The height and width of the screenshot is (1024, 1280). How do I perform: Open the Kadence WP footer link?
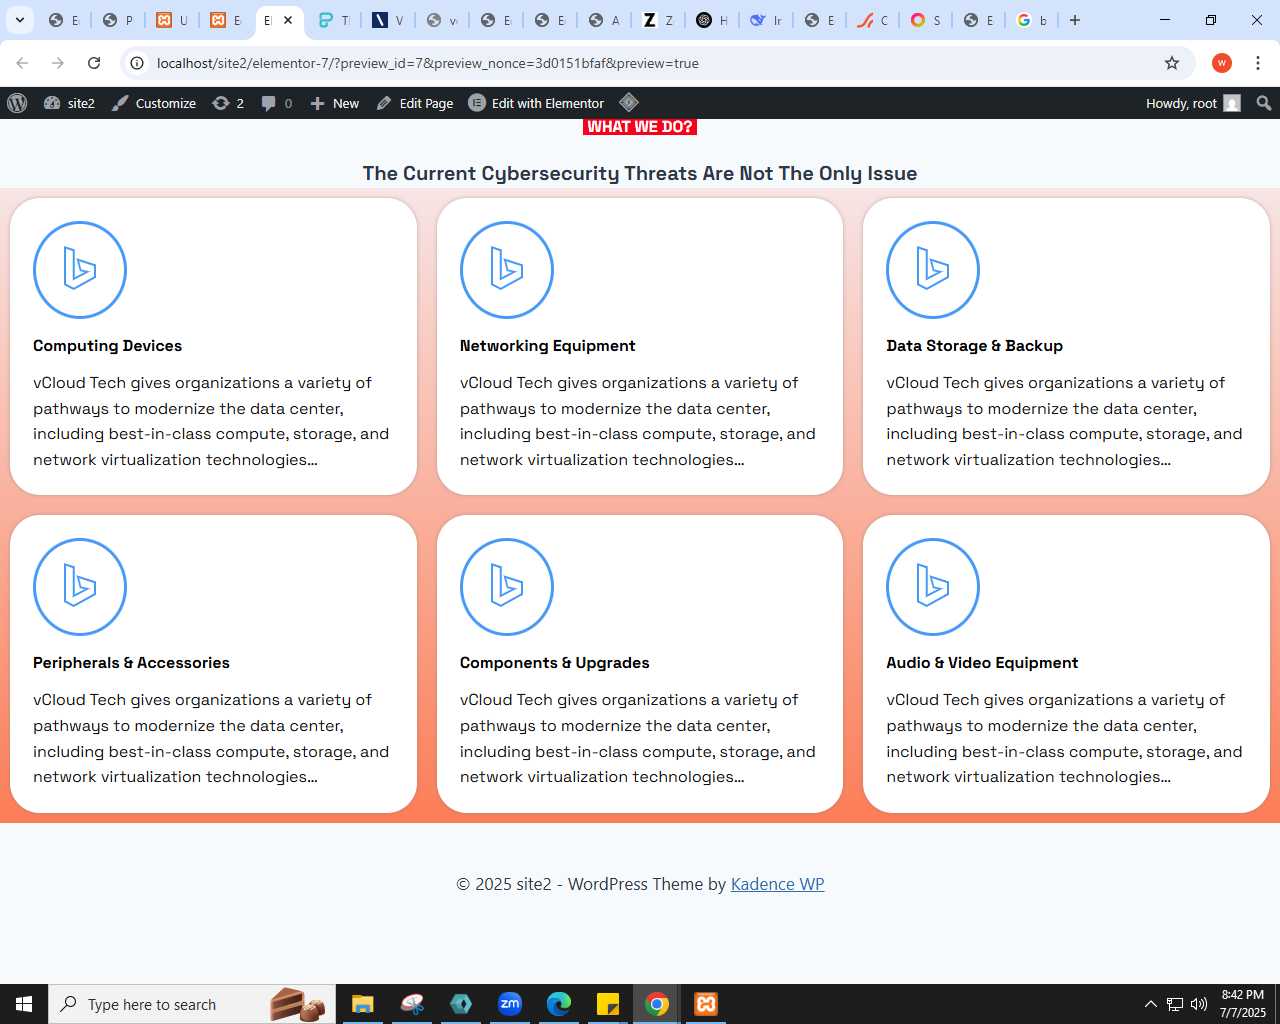(x=777, y=884)
